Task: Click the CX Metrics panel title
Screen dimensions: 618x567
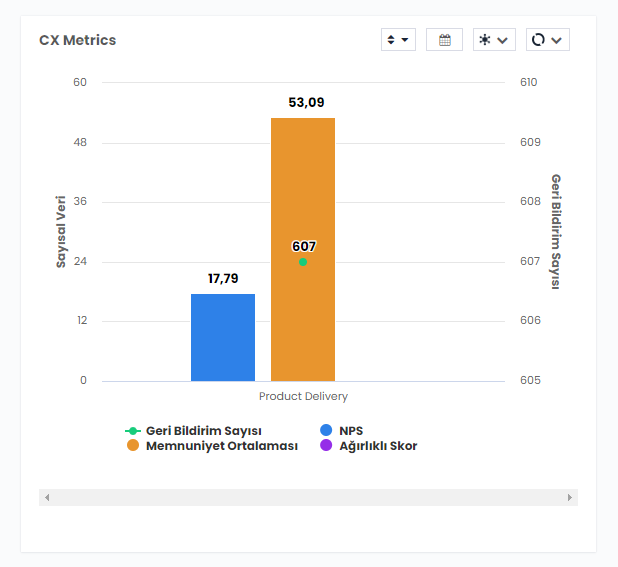Action: point(78,40)
